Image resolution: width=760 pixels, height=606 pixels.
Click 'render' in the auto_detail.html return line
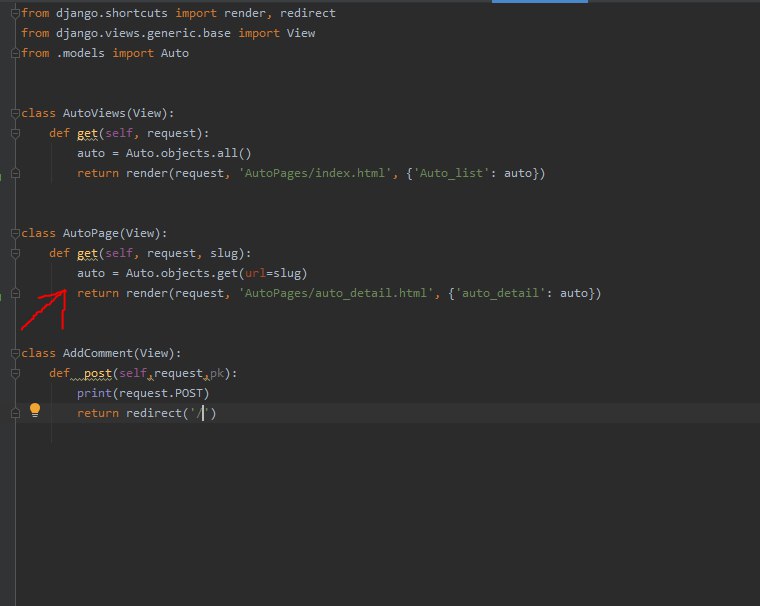pyautogui.click(x=147, y=293)
